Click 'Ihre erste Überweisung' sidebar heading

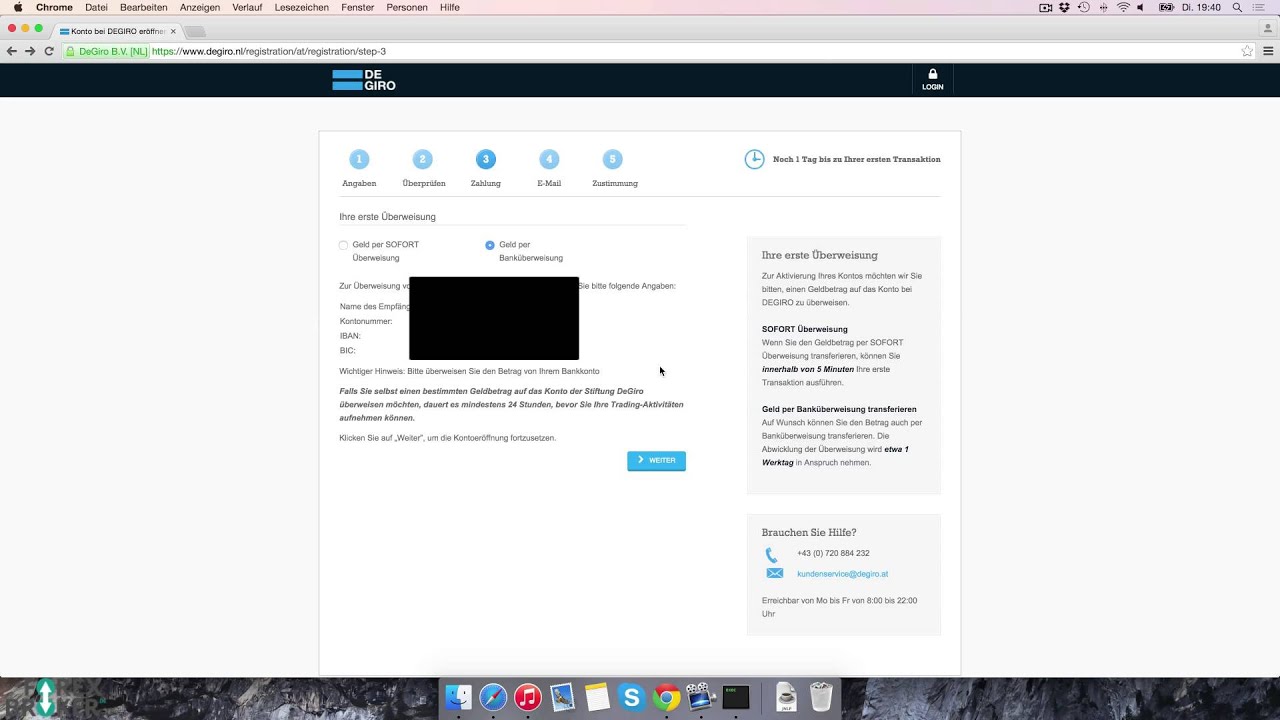pos(819,255)
